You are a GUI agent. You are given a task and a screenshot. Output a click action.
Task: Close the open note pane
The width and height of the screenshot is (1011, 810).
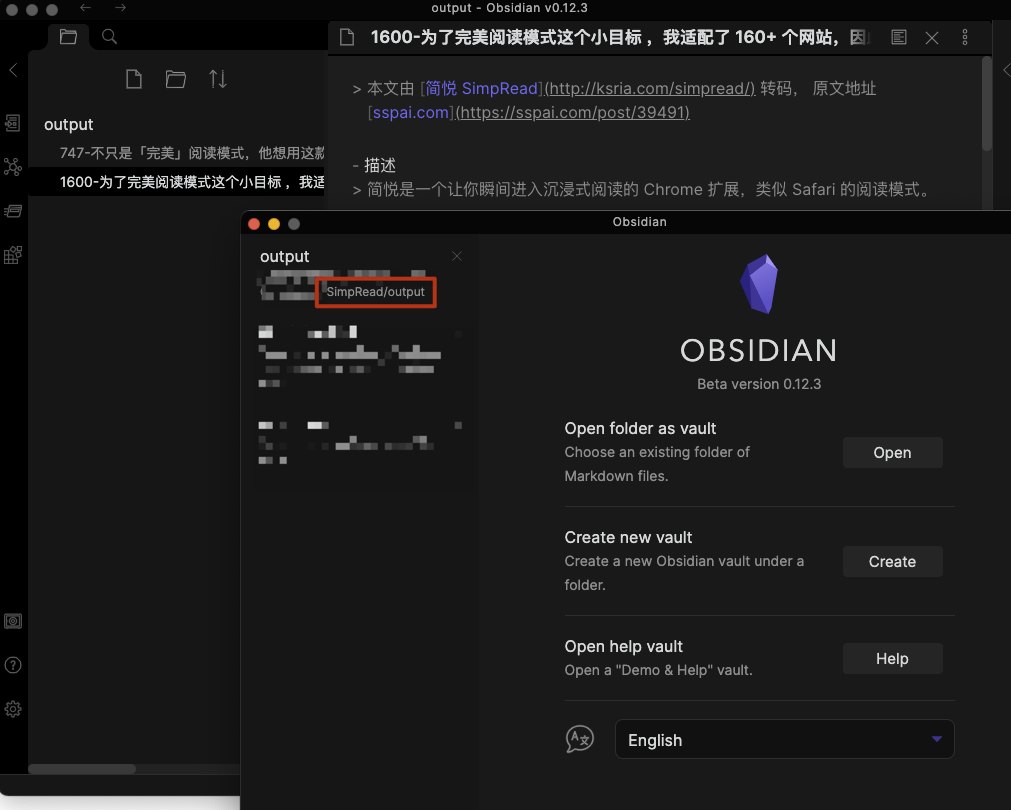[932, 38]
